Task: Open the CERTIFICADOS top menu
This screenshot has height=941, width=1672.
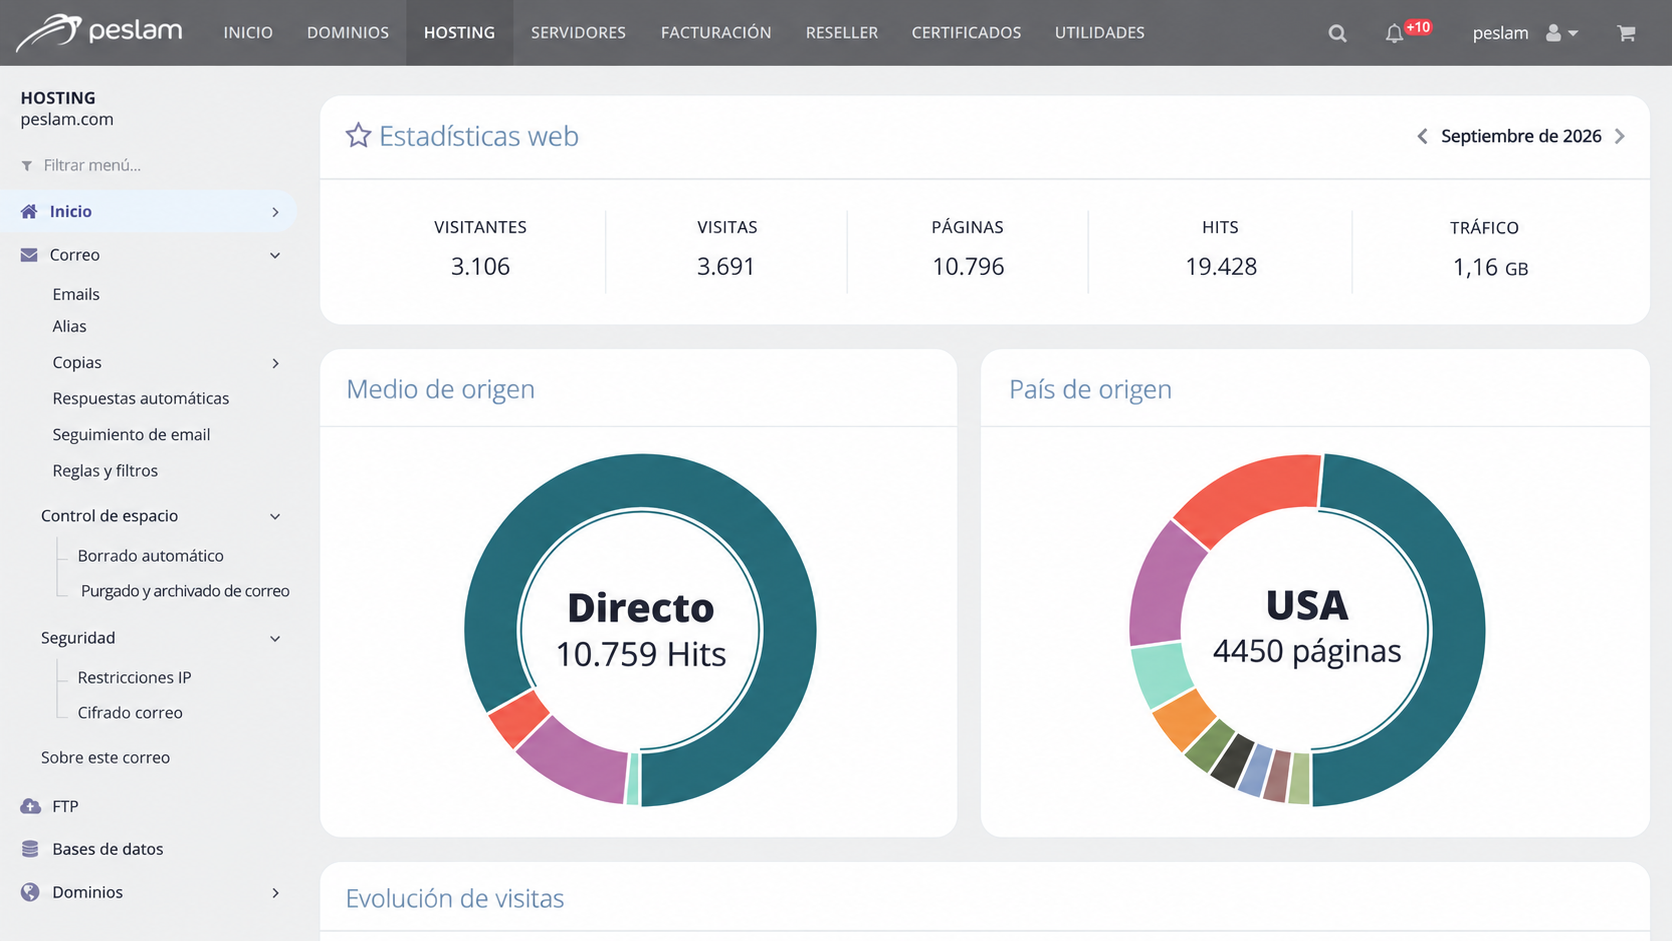Action: coord(966,33)
